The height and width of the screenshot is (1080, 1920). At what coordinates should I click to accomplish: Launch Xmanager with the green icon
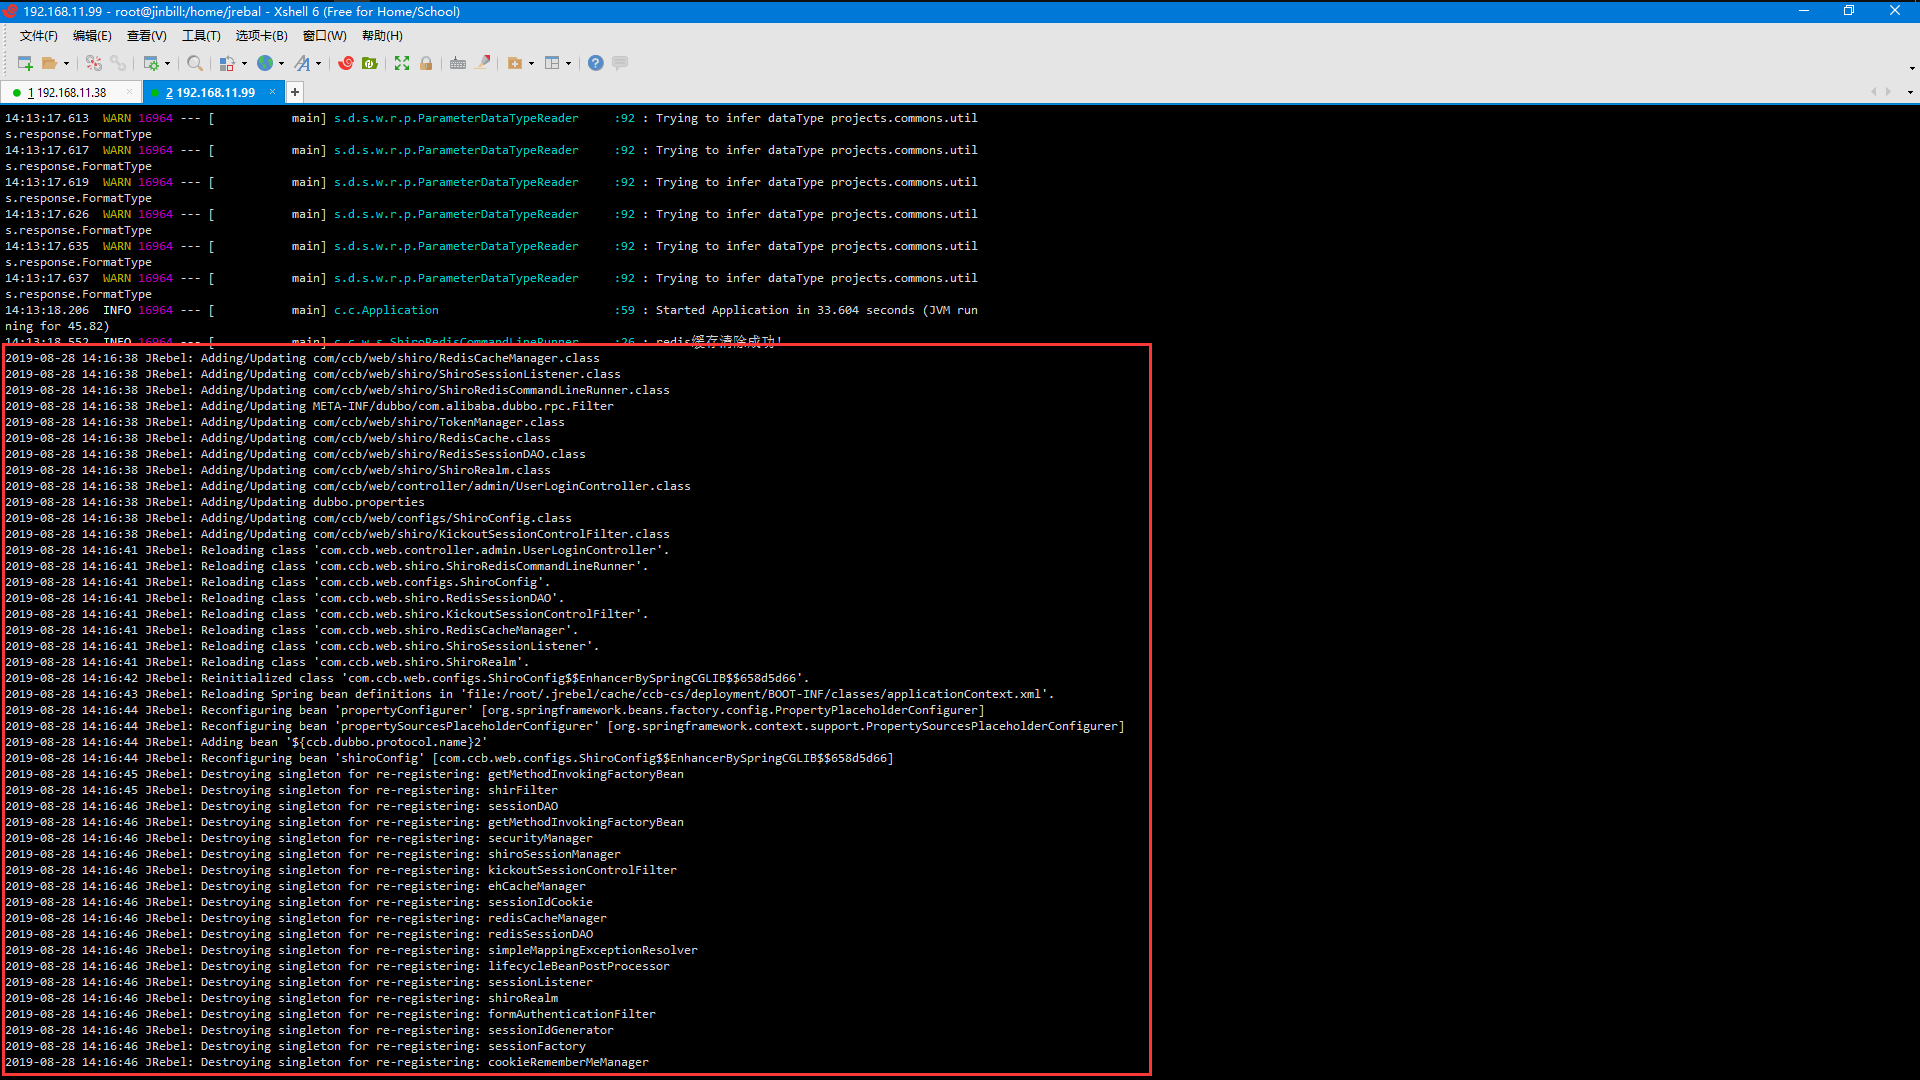point(370,63)
